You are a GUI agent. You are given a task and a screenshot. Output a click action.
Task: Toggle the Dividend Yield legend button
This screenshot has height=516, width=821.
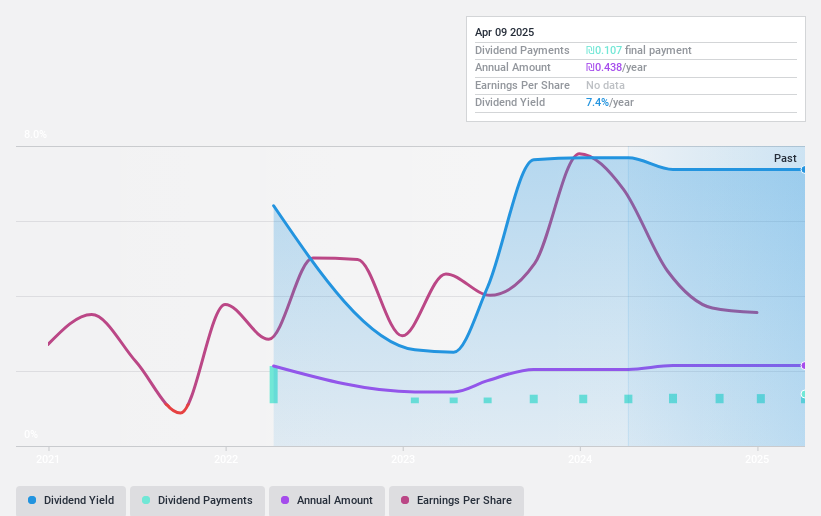coord(71,500)
